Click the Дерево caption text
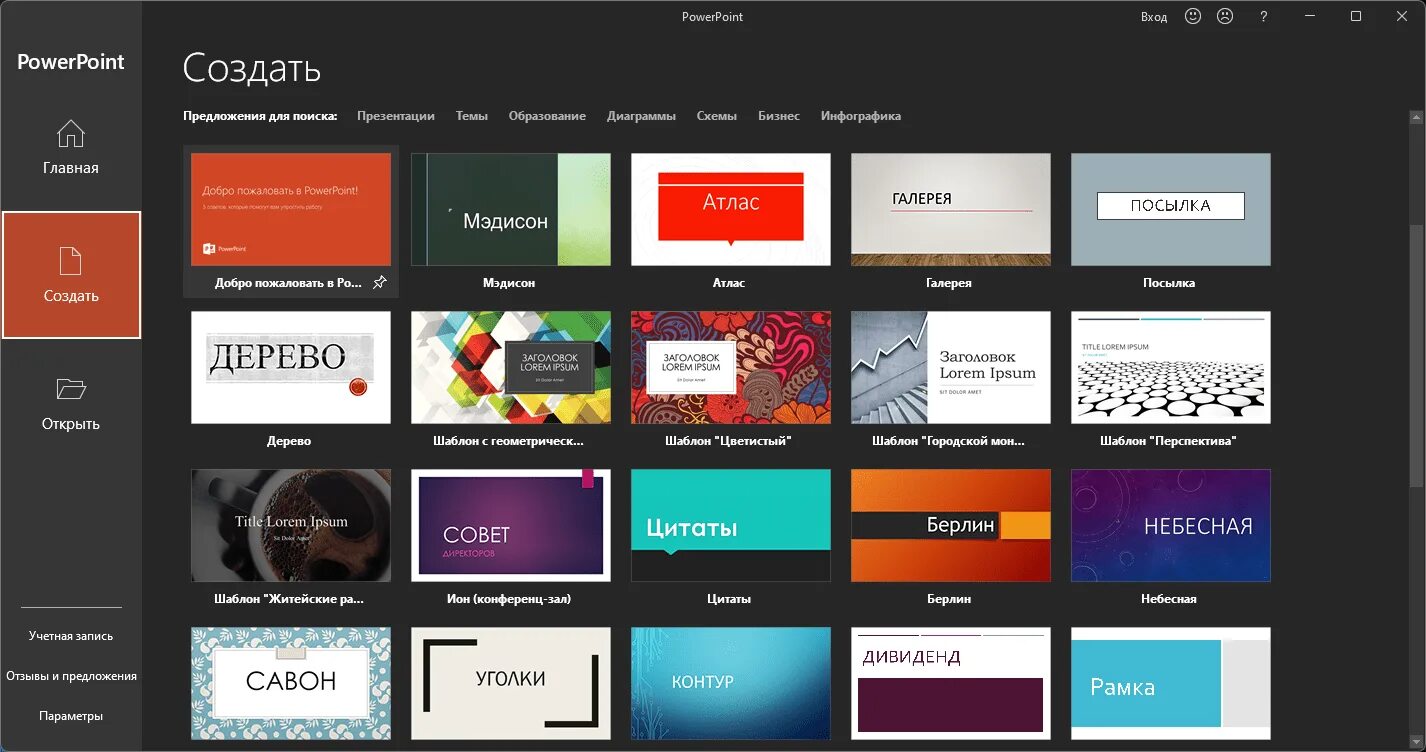Viewport: 1426px width, 752px height. tap(289, 441)
